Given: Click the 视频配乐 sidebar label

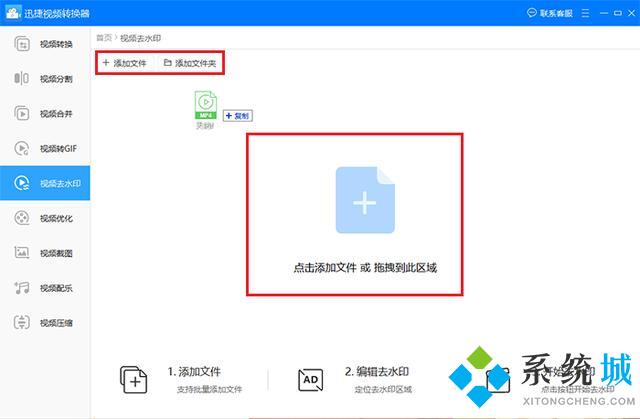Looking at the screenshot, I should [x=56, y=288].
